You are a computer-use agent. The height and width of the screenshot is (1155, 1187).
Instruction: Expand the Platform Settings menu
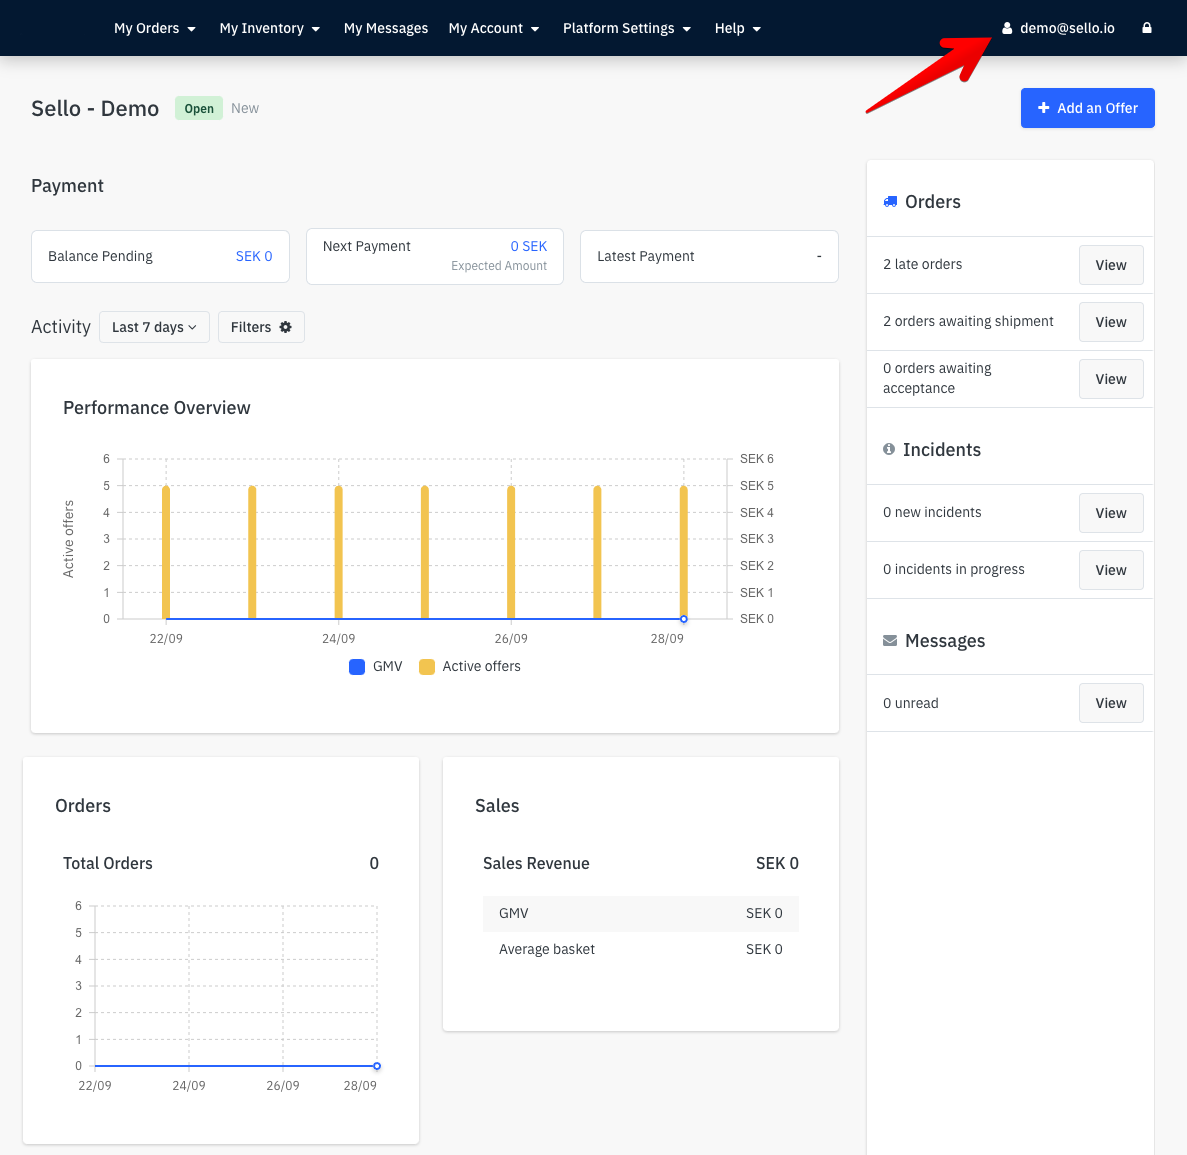coord(627,28)
